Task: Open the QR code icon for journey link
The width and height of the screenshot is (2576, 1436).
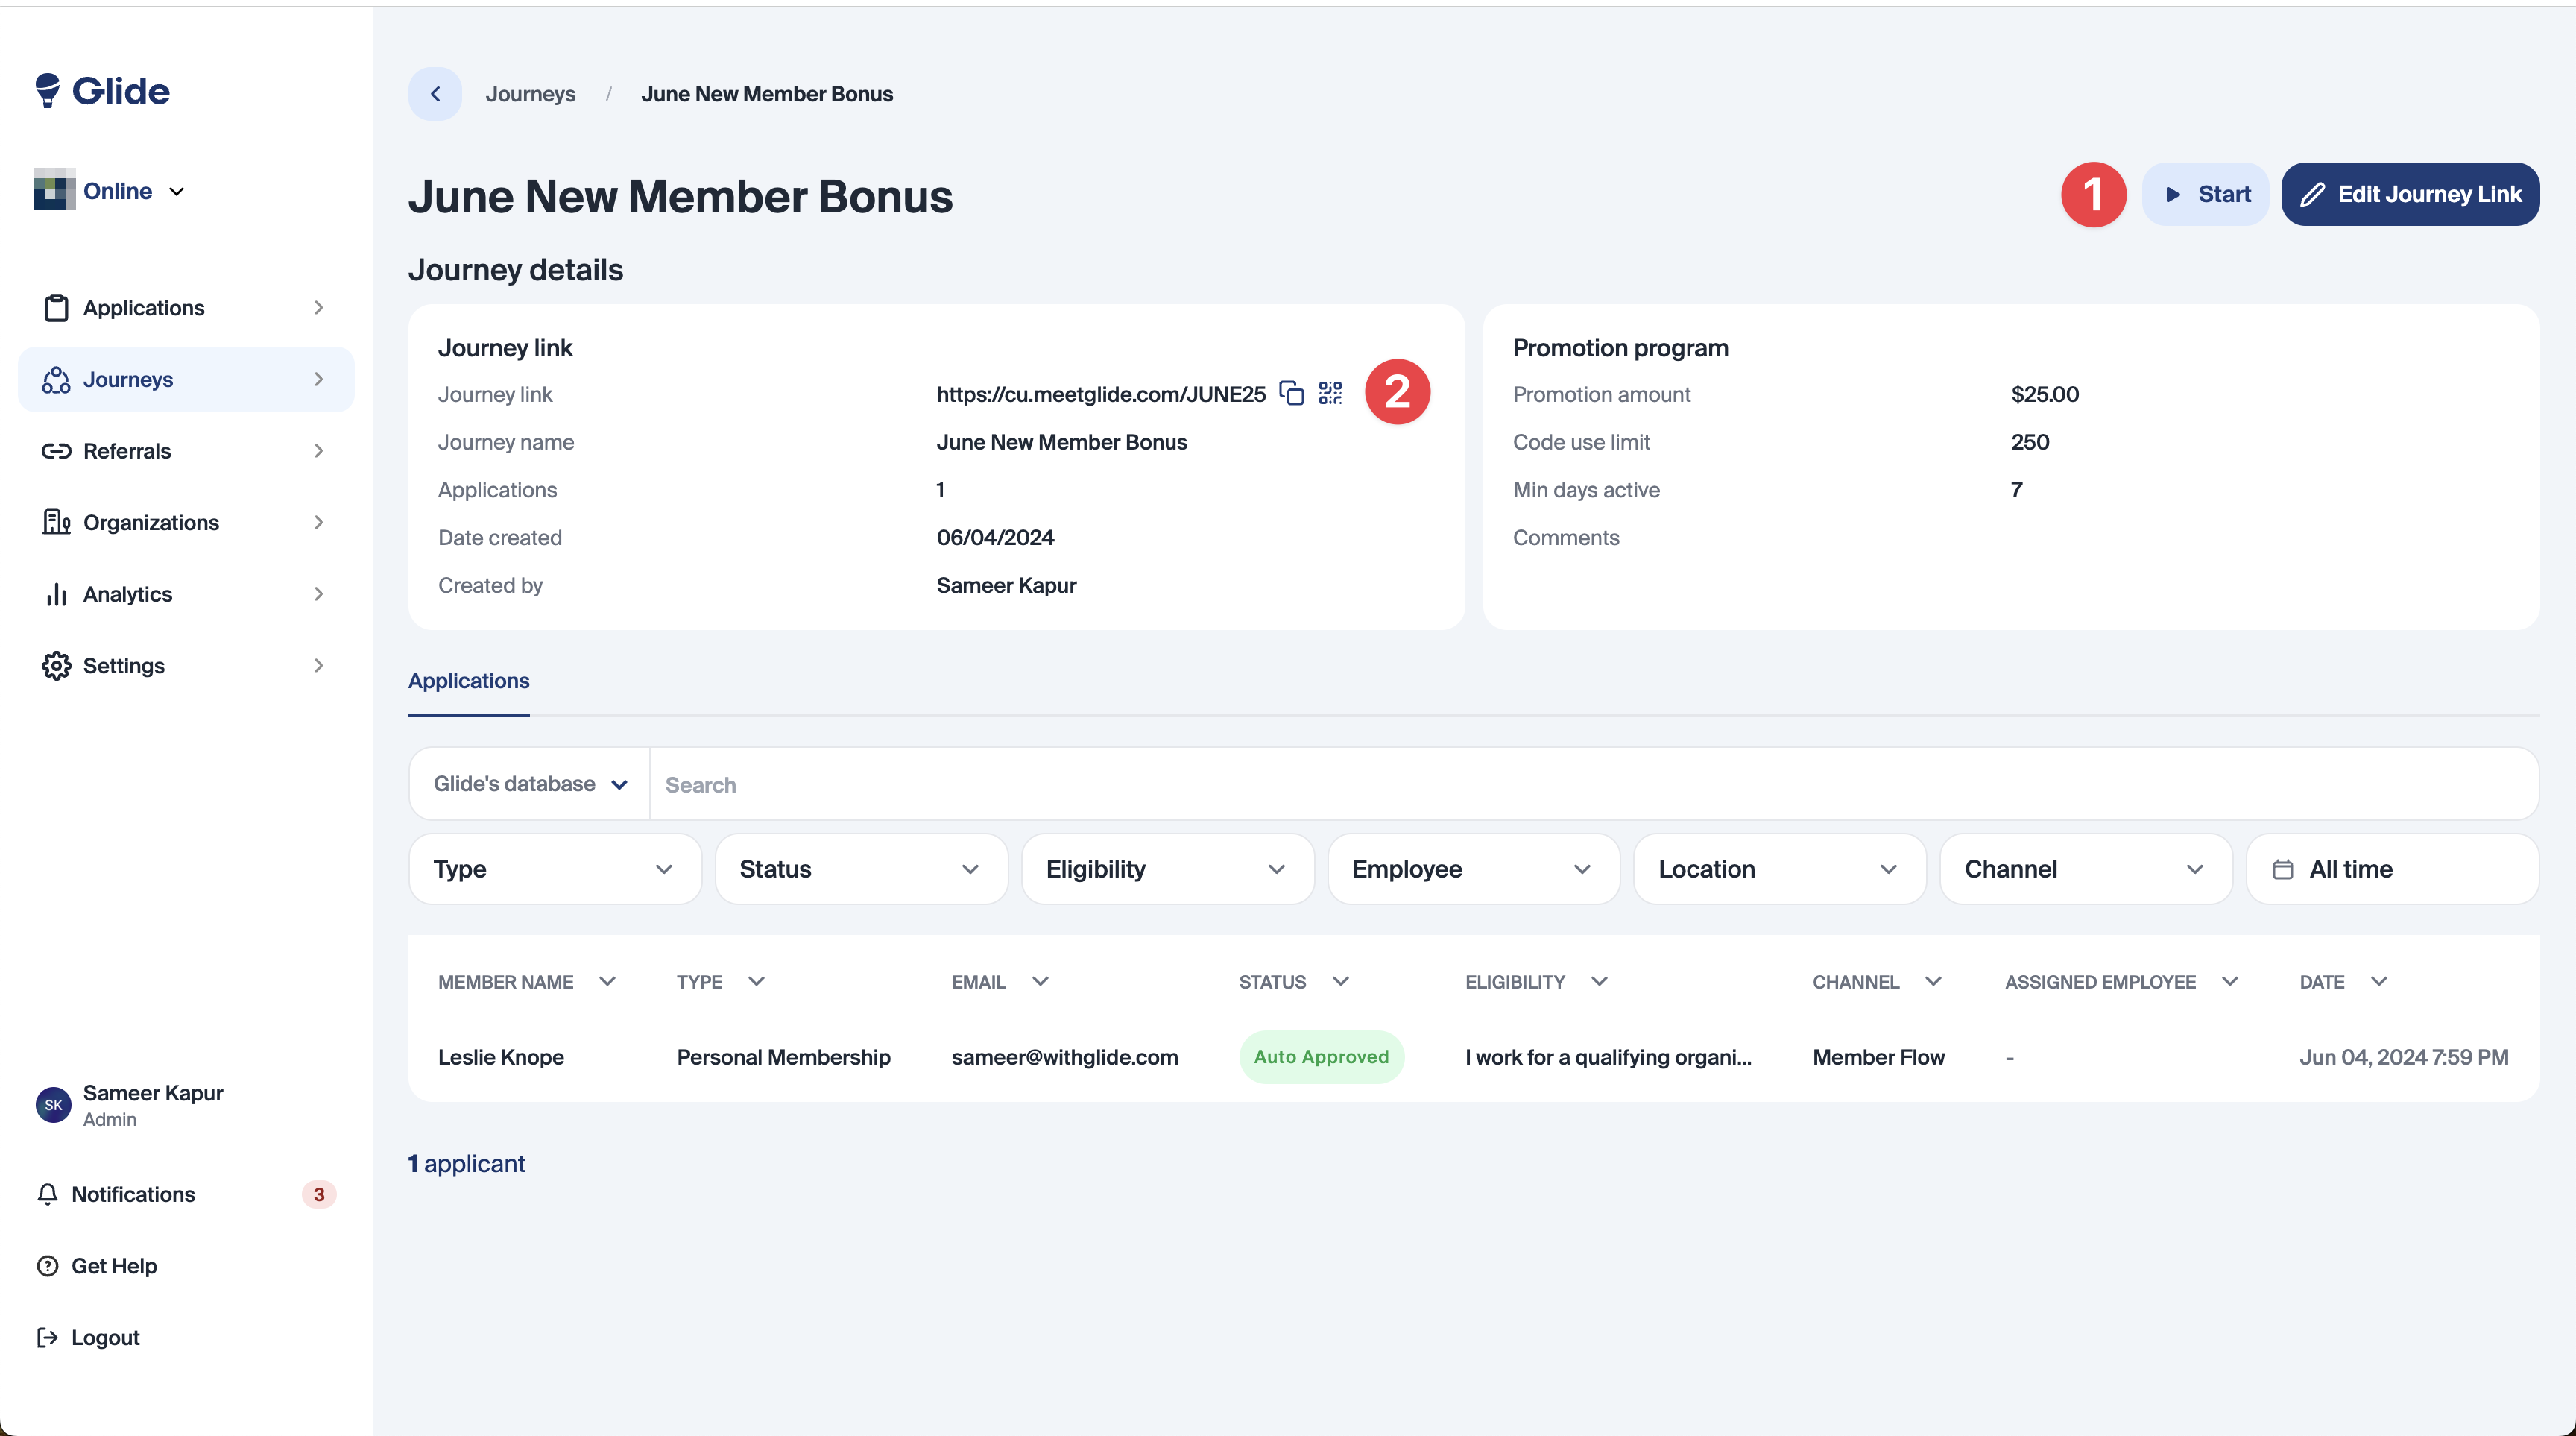Action: pos(1330,393)
